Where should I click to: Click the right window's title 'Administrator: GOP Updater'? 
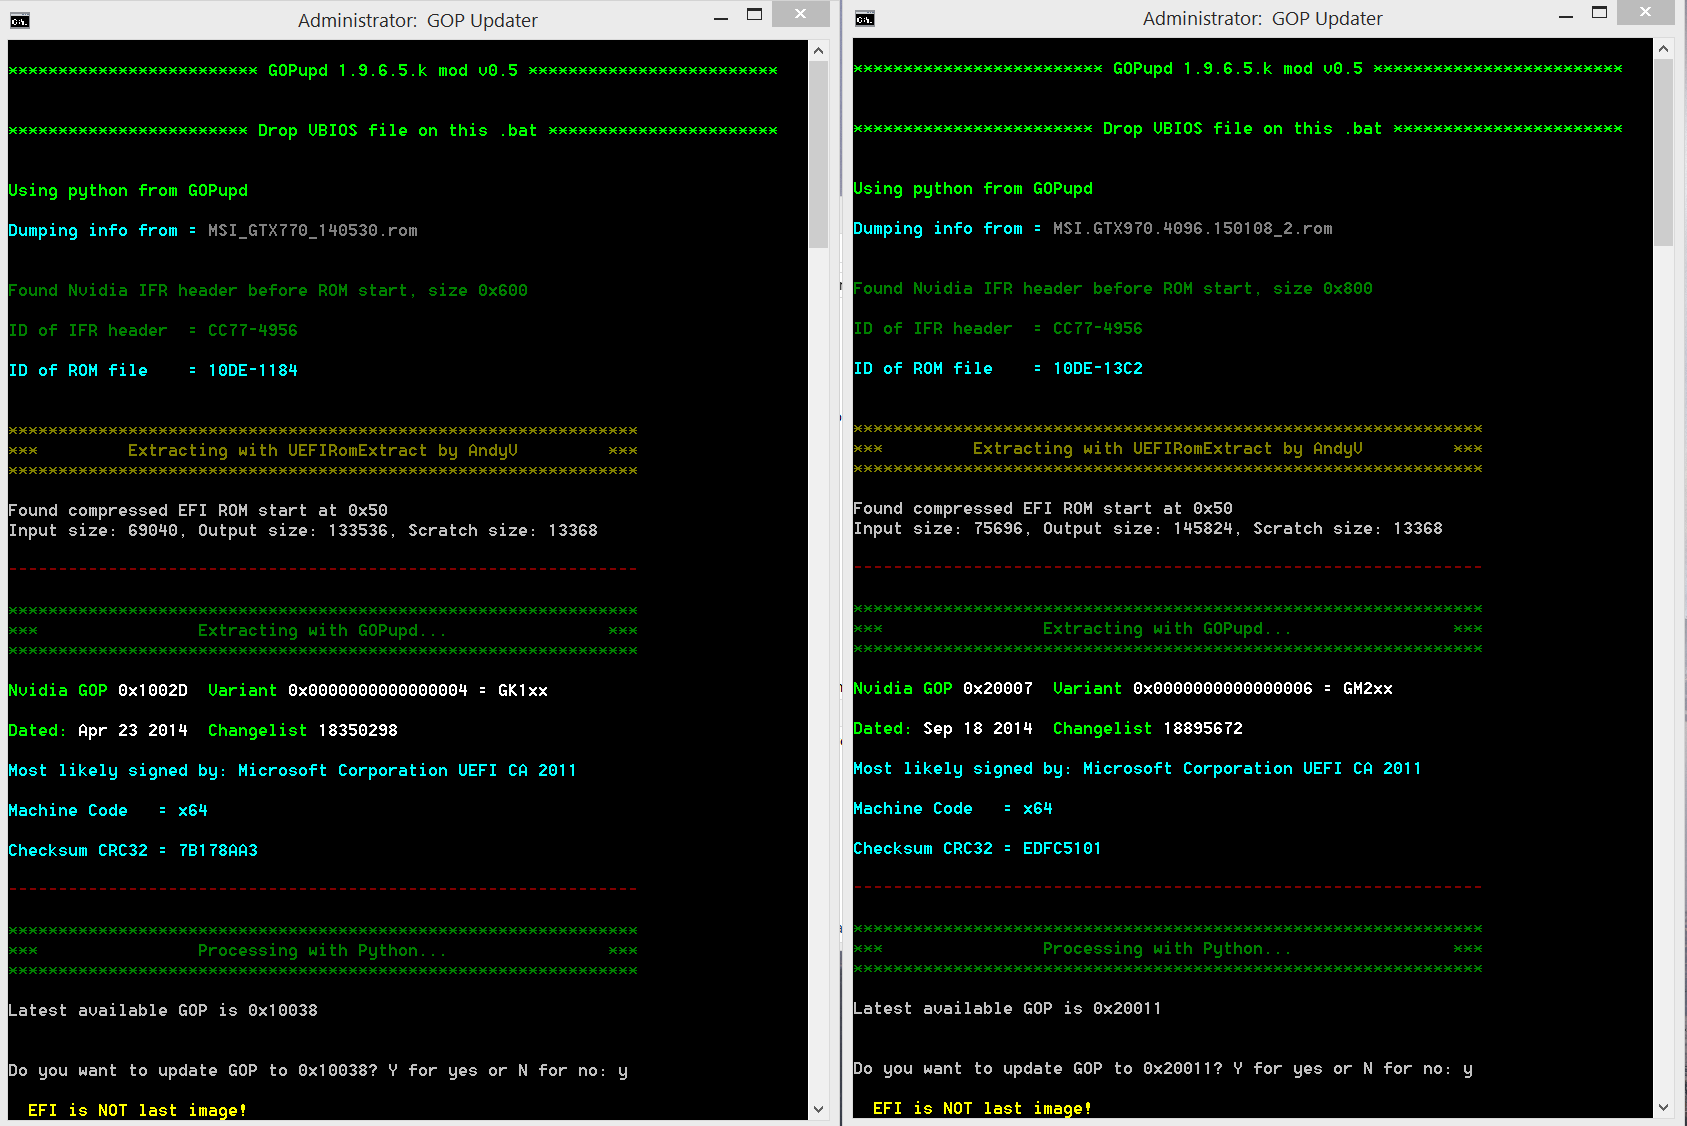1263,19
